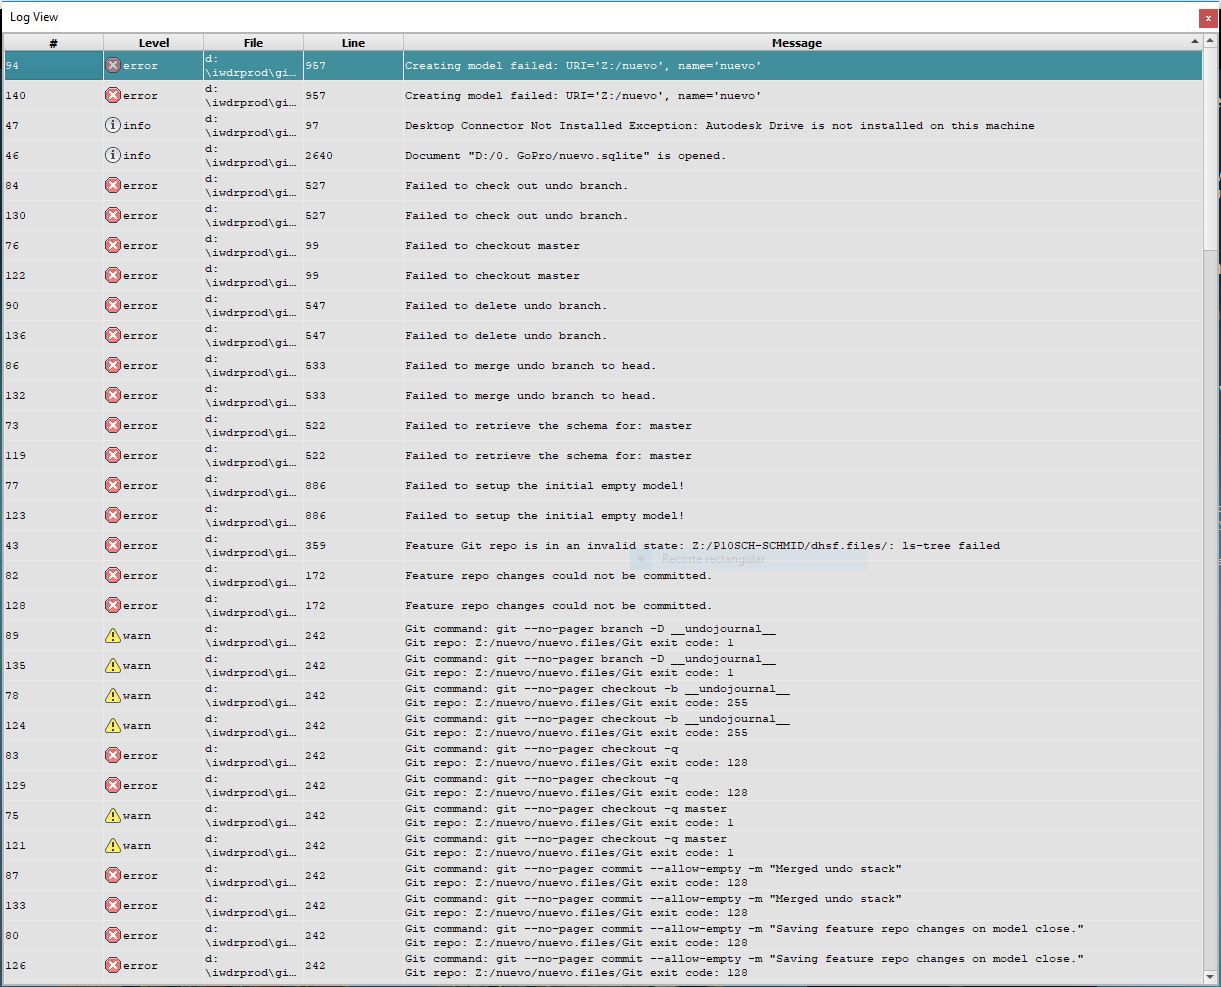Select 'Document "D:/0. GoPro/nuevo.sqlite" is opened' message
The height and width of the screenshot is (987, 1221).
click(x=565, y=155)
